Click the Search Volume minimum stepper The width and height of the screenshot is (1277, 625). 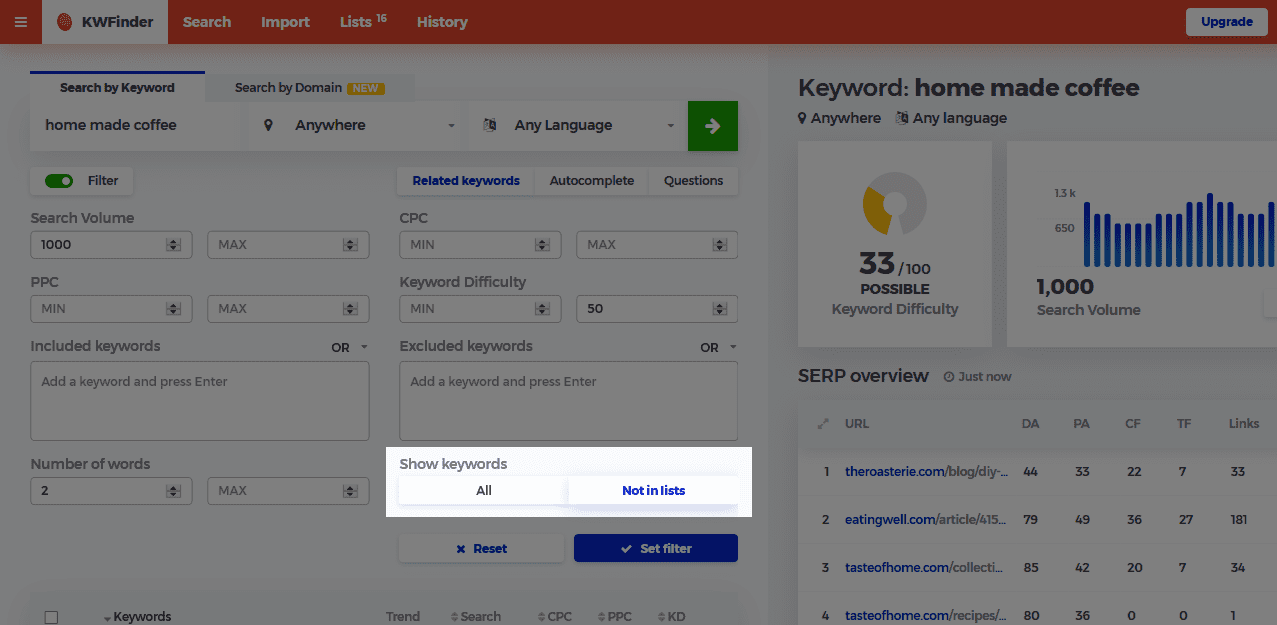pyautogui.click(x=173, y=244)
